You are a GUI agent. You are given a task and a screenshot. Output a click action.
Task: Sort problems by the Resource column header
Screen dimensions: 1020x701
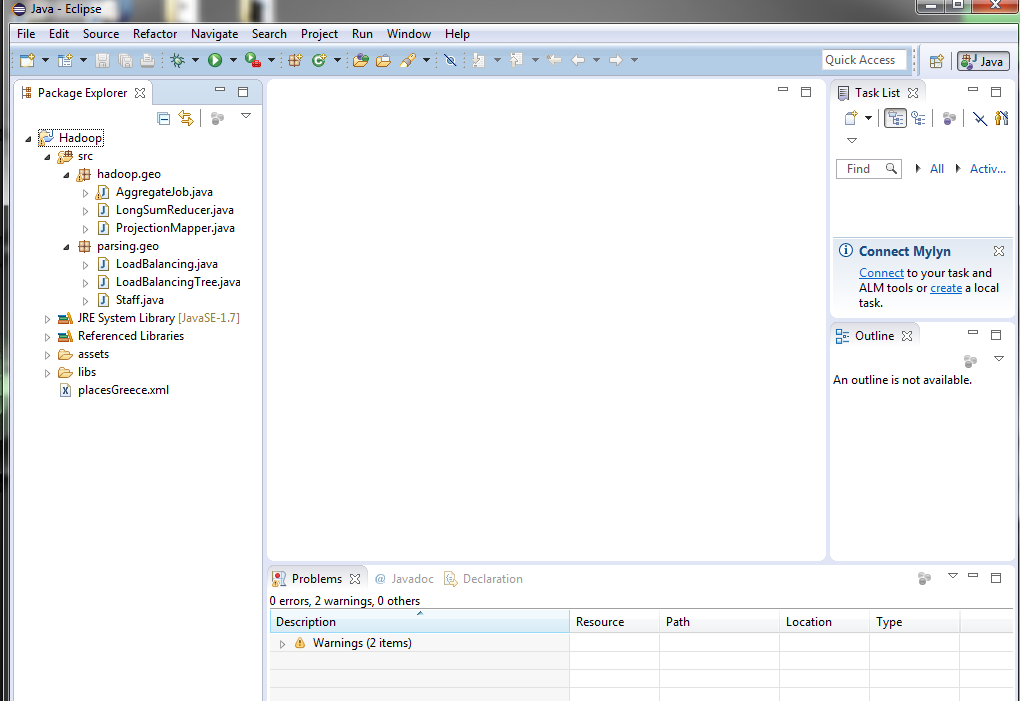[x=614, y=622]
